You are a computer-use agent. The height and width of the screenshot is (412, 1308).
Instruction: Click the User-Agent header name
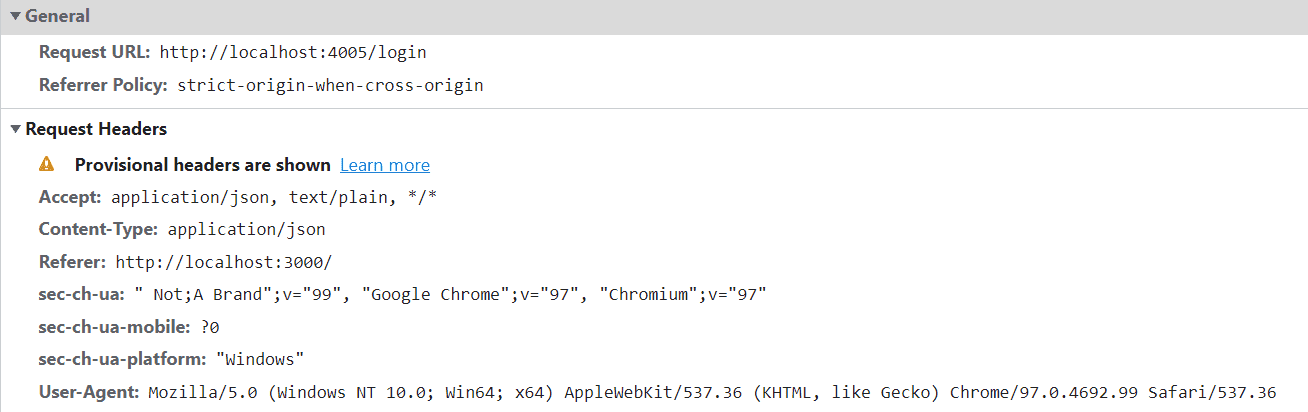tap(89, 392)
